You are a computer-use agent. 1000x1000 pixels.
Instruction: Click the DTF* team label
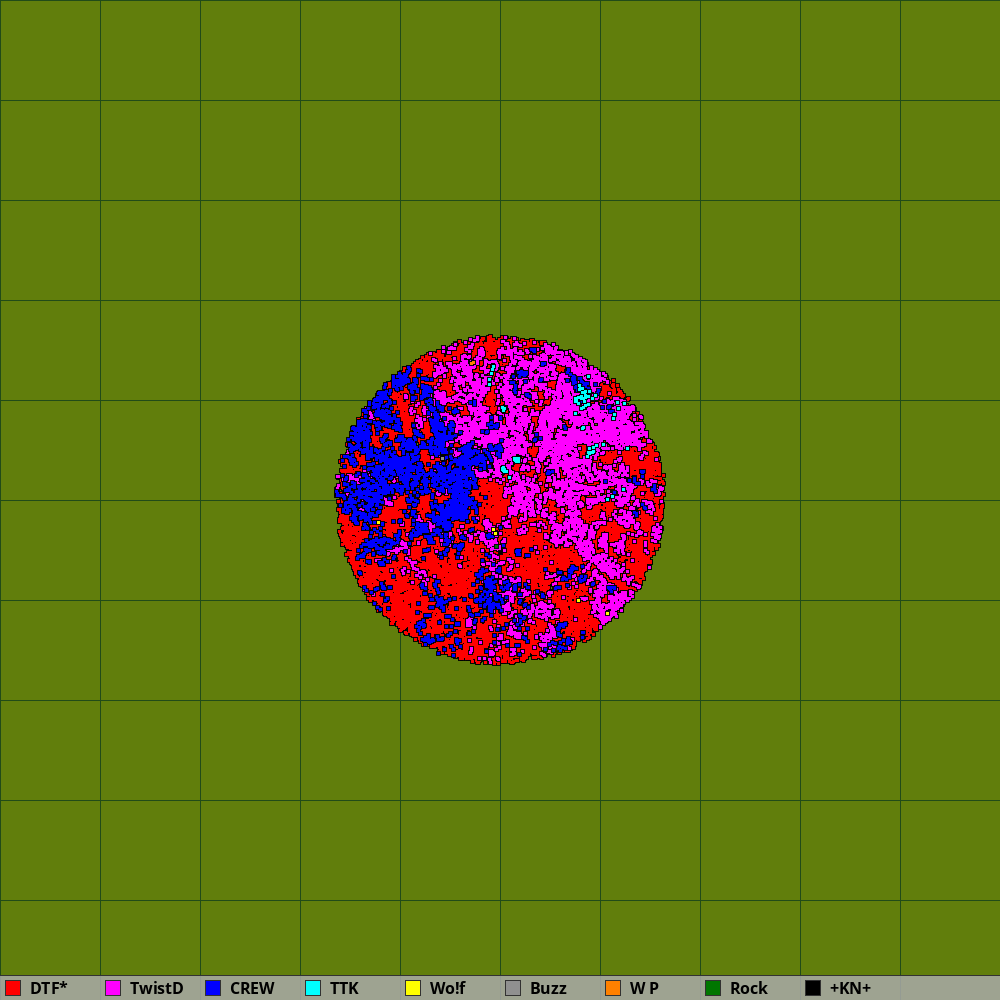pos(48,988)
